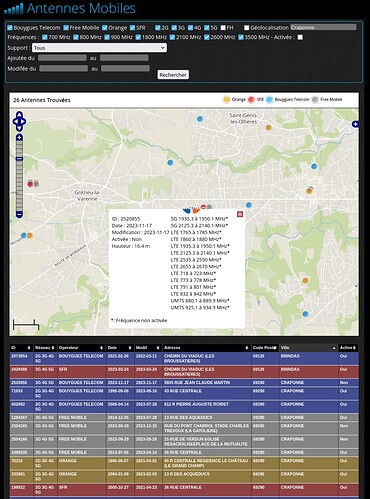Click the SFR red legend circle

(x=251, y=99)
